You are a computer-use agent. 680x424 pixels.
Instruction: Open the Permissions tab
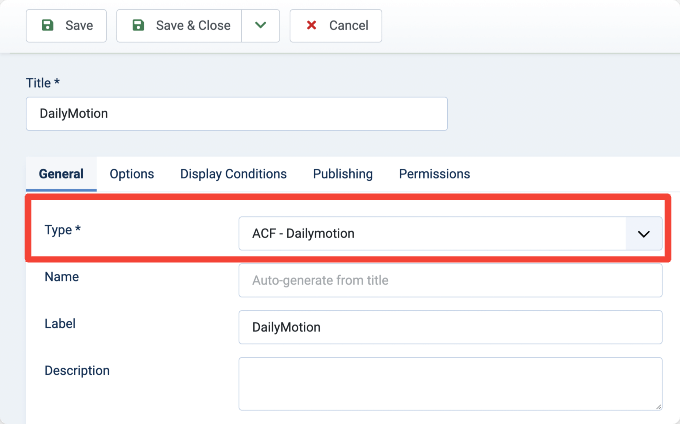click(435, 174)
